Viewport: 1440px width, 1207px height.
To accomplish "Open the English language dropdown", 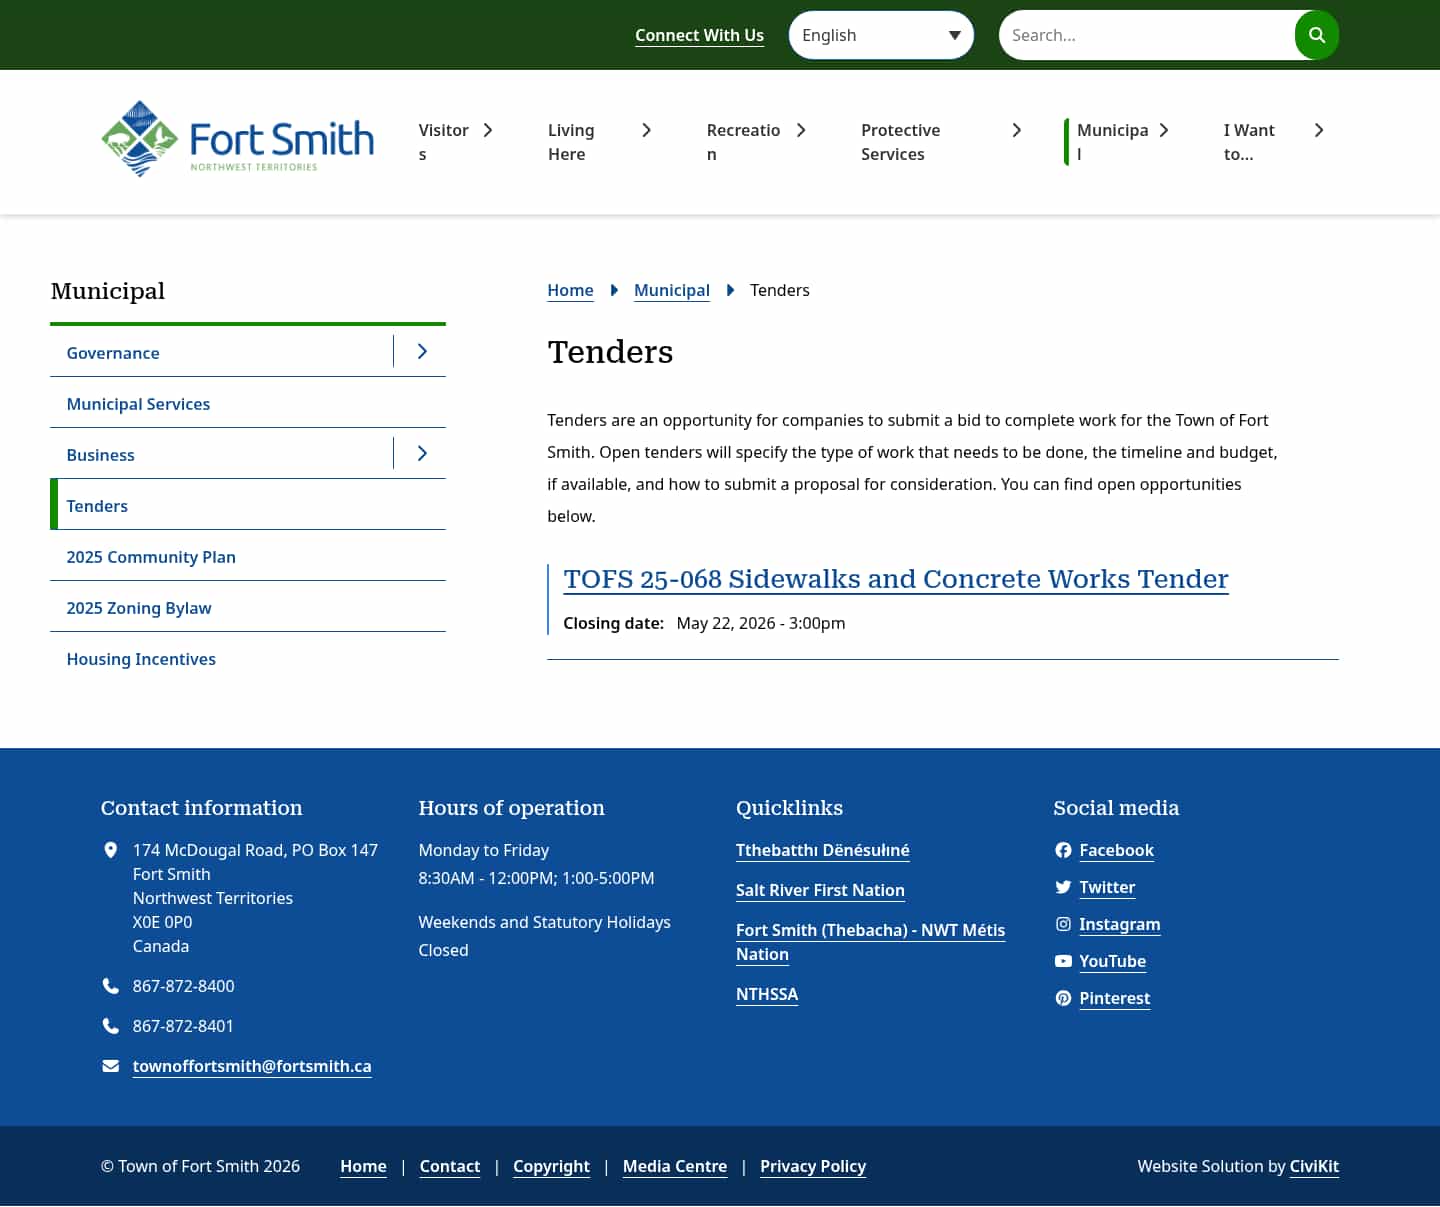I will 881,35.
